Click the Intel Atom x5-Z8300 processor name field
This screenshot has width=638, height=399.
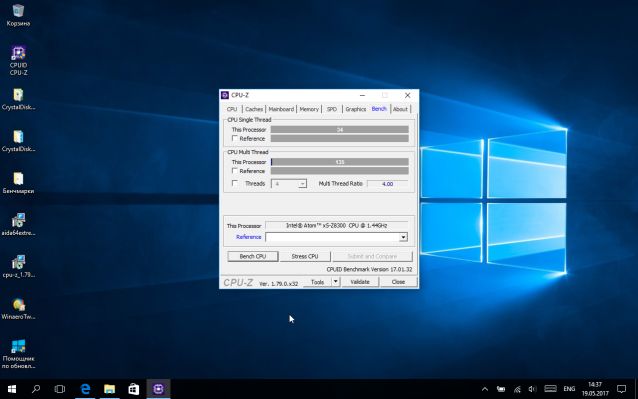[336, 225]
